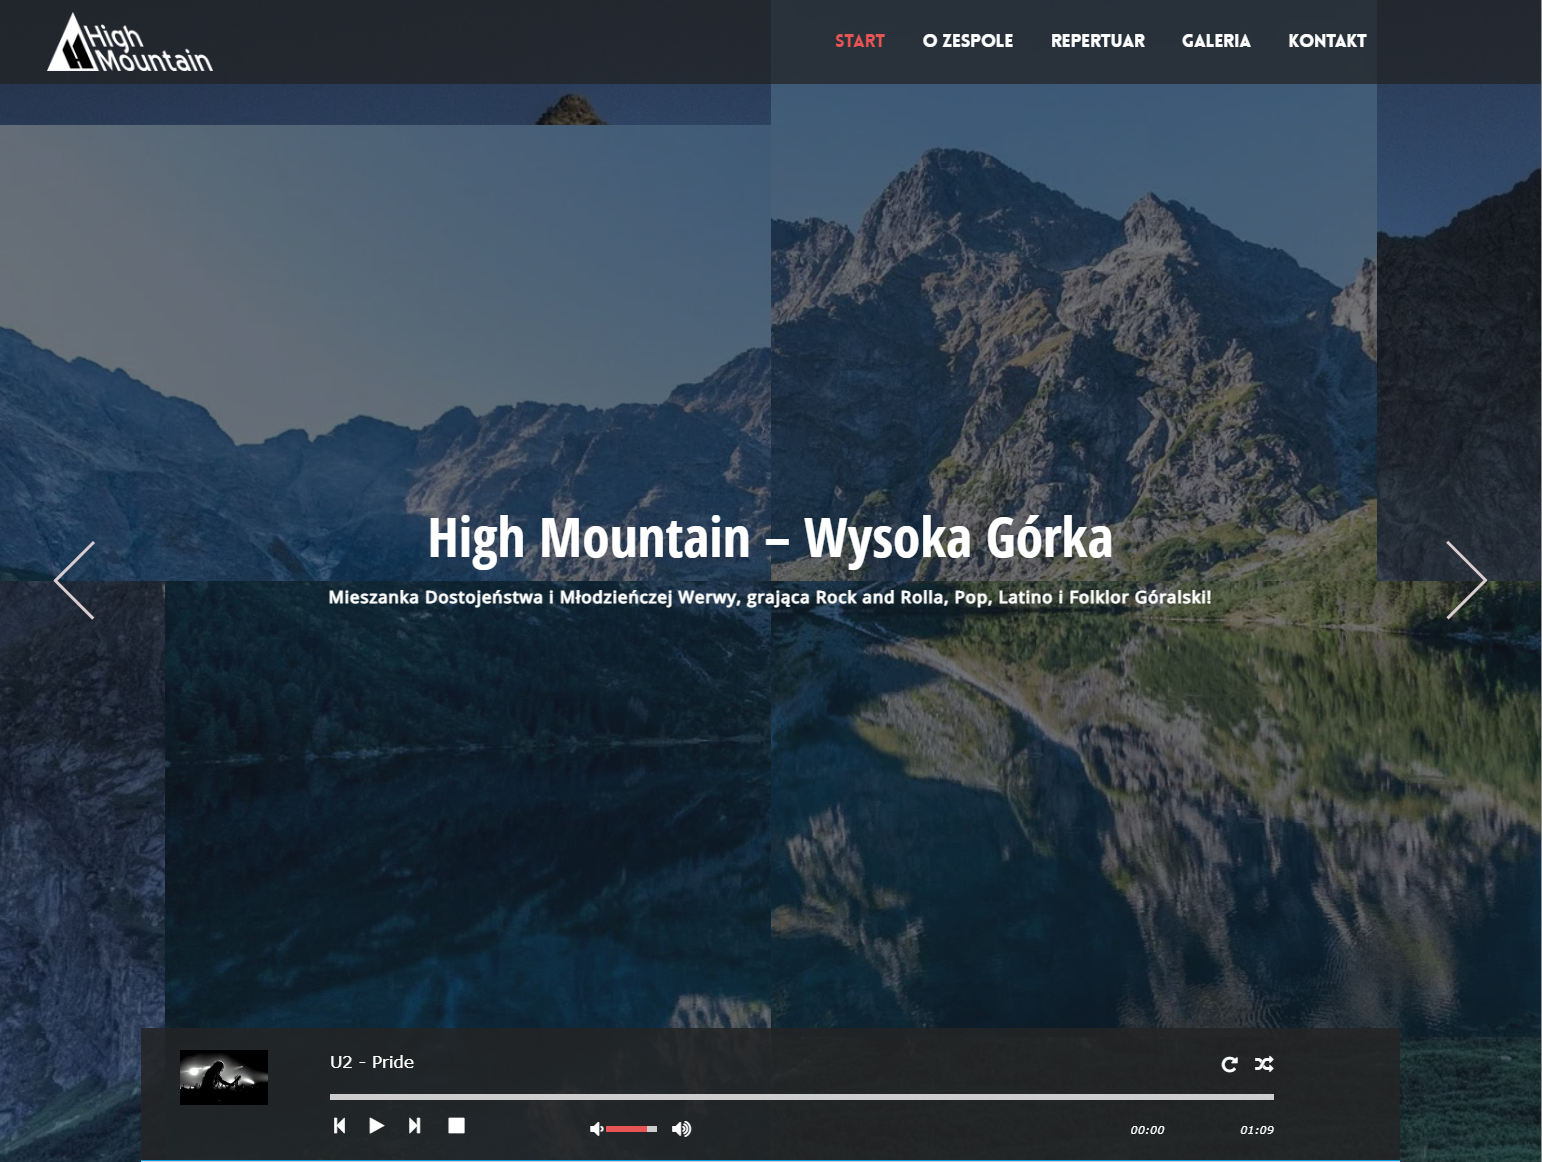Toggle repeat mode in the player
This screenshot has height=1162, width=1542.
point(1229,1064)
